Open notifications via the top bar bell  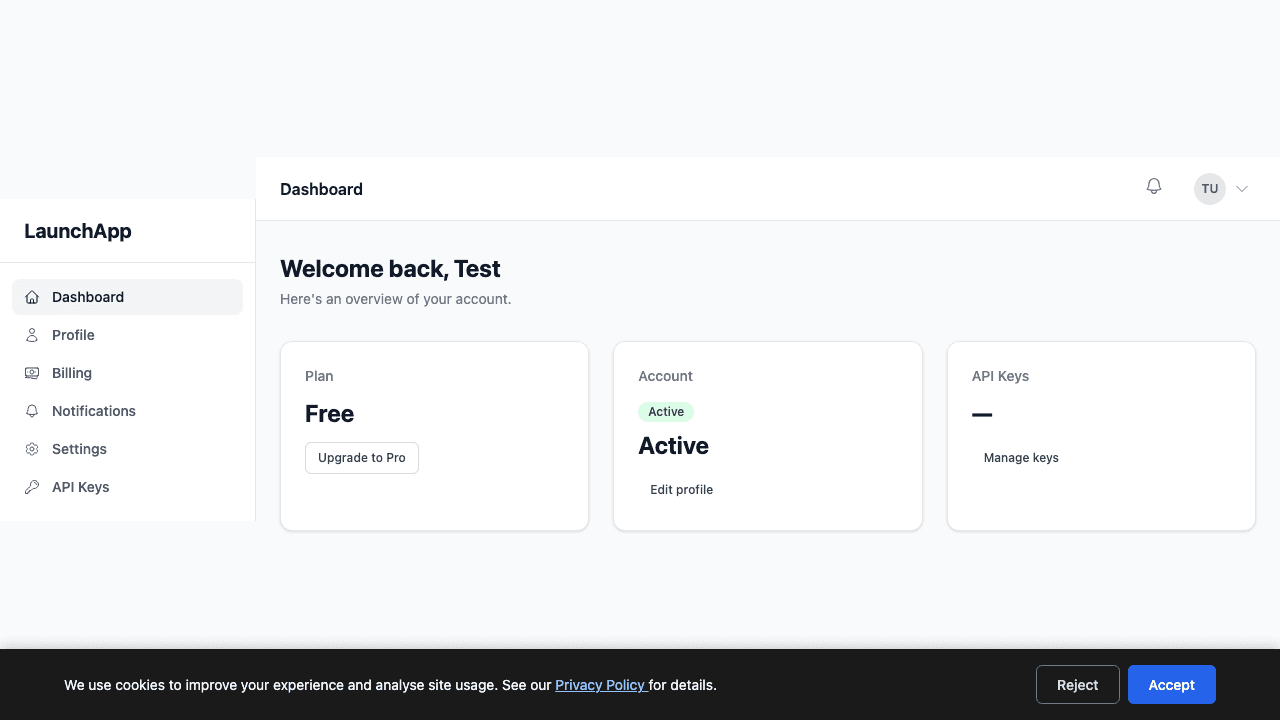pos(1153,186)
